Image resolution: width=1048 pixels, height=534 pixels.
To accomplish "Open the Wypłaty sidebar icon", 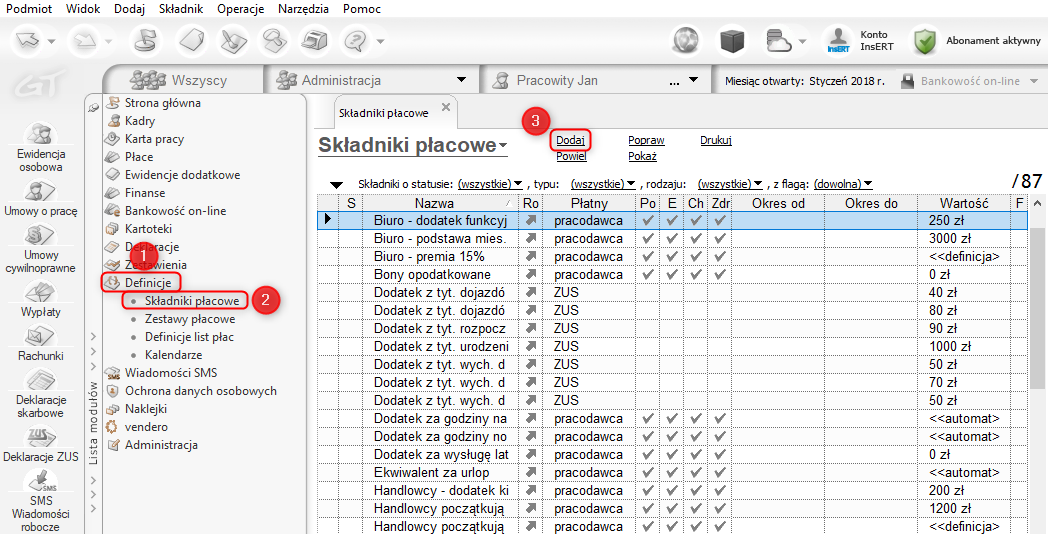I will (41, 292).
